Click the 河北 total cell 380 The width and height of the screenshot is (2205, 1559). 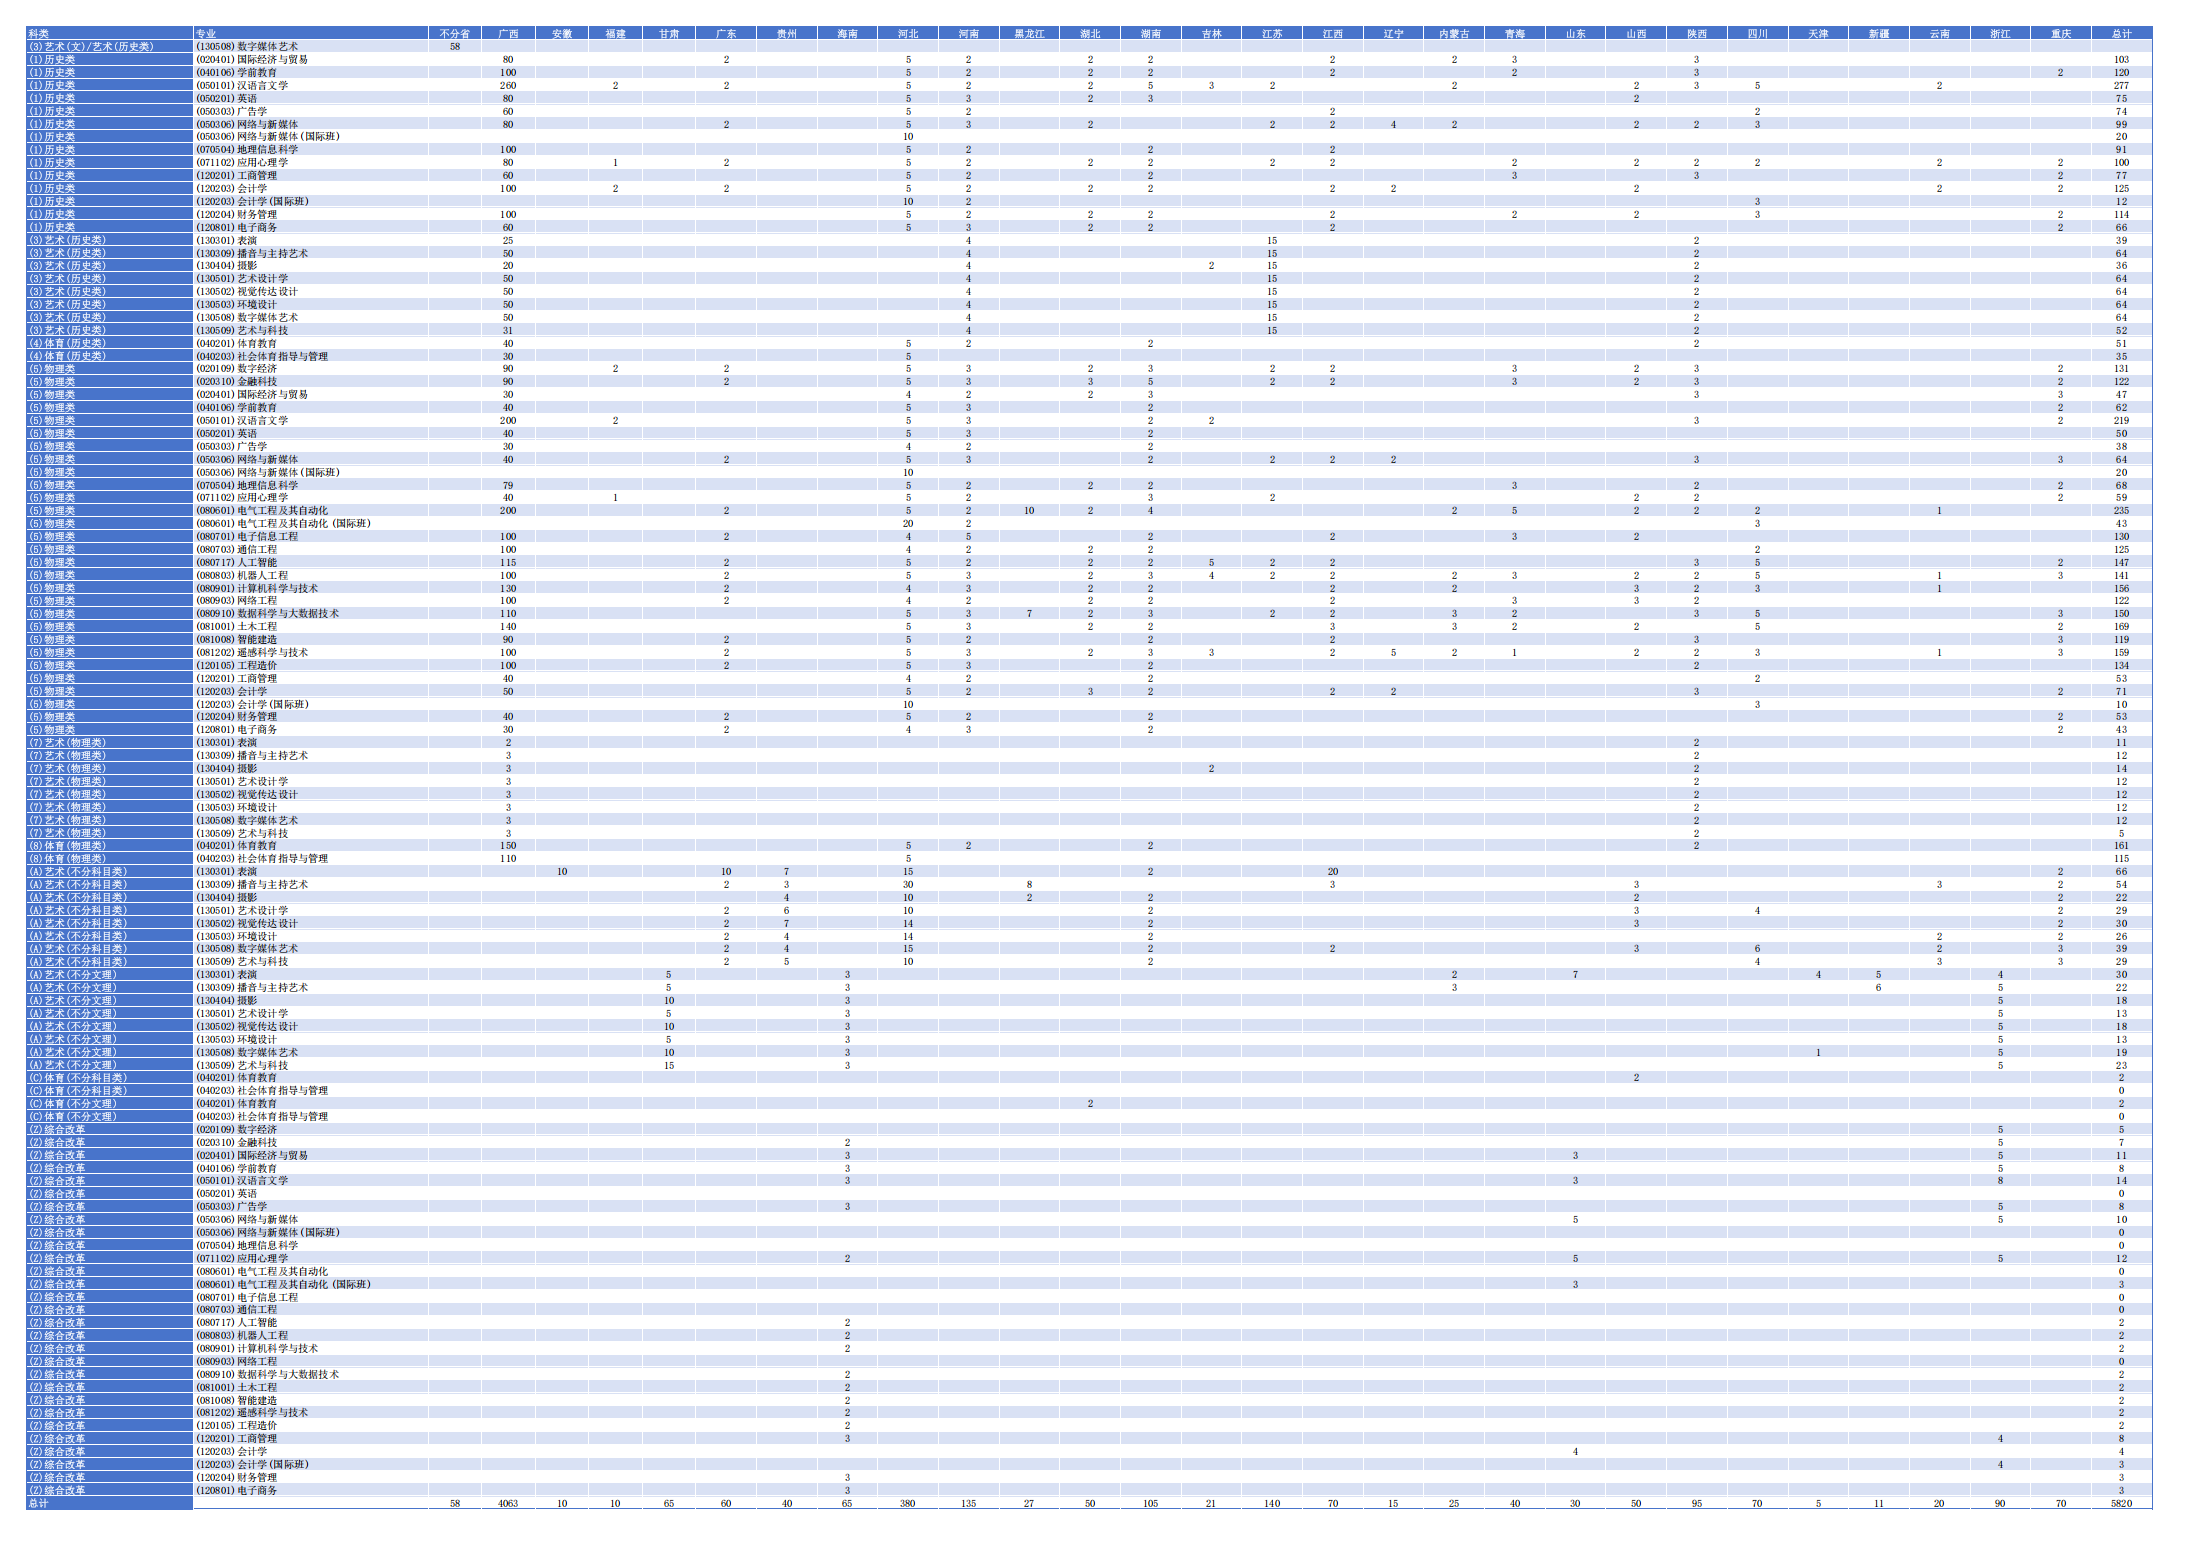(908, 1503)
